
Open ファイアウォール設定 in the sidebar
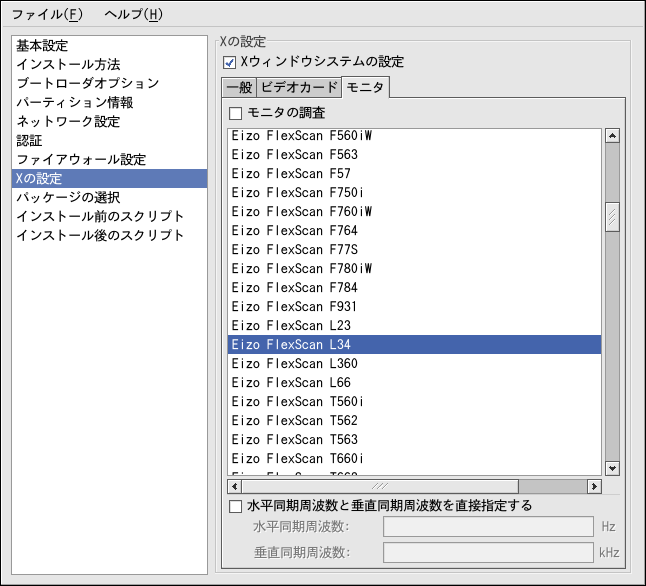(x=81, y=159)
